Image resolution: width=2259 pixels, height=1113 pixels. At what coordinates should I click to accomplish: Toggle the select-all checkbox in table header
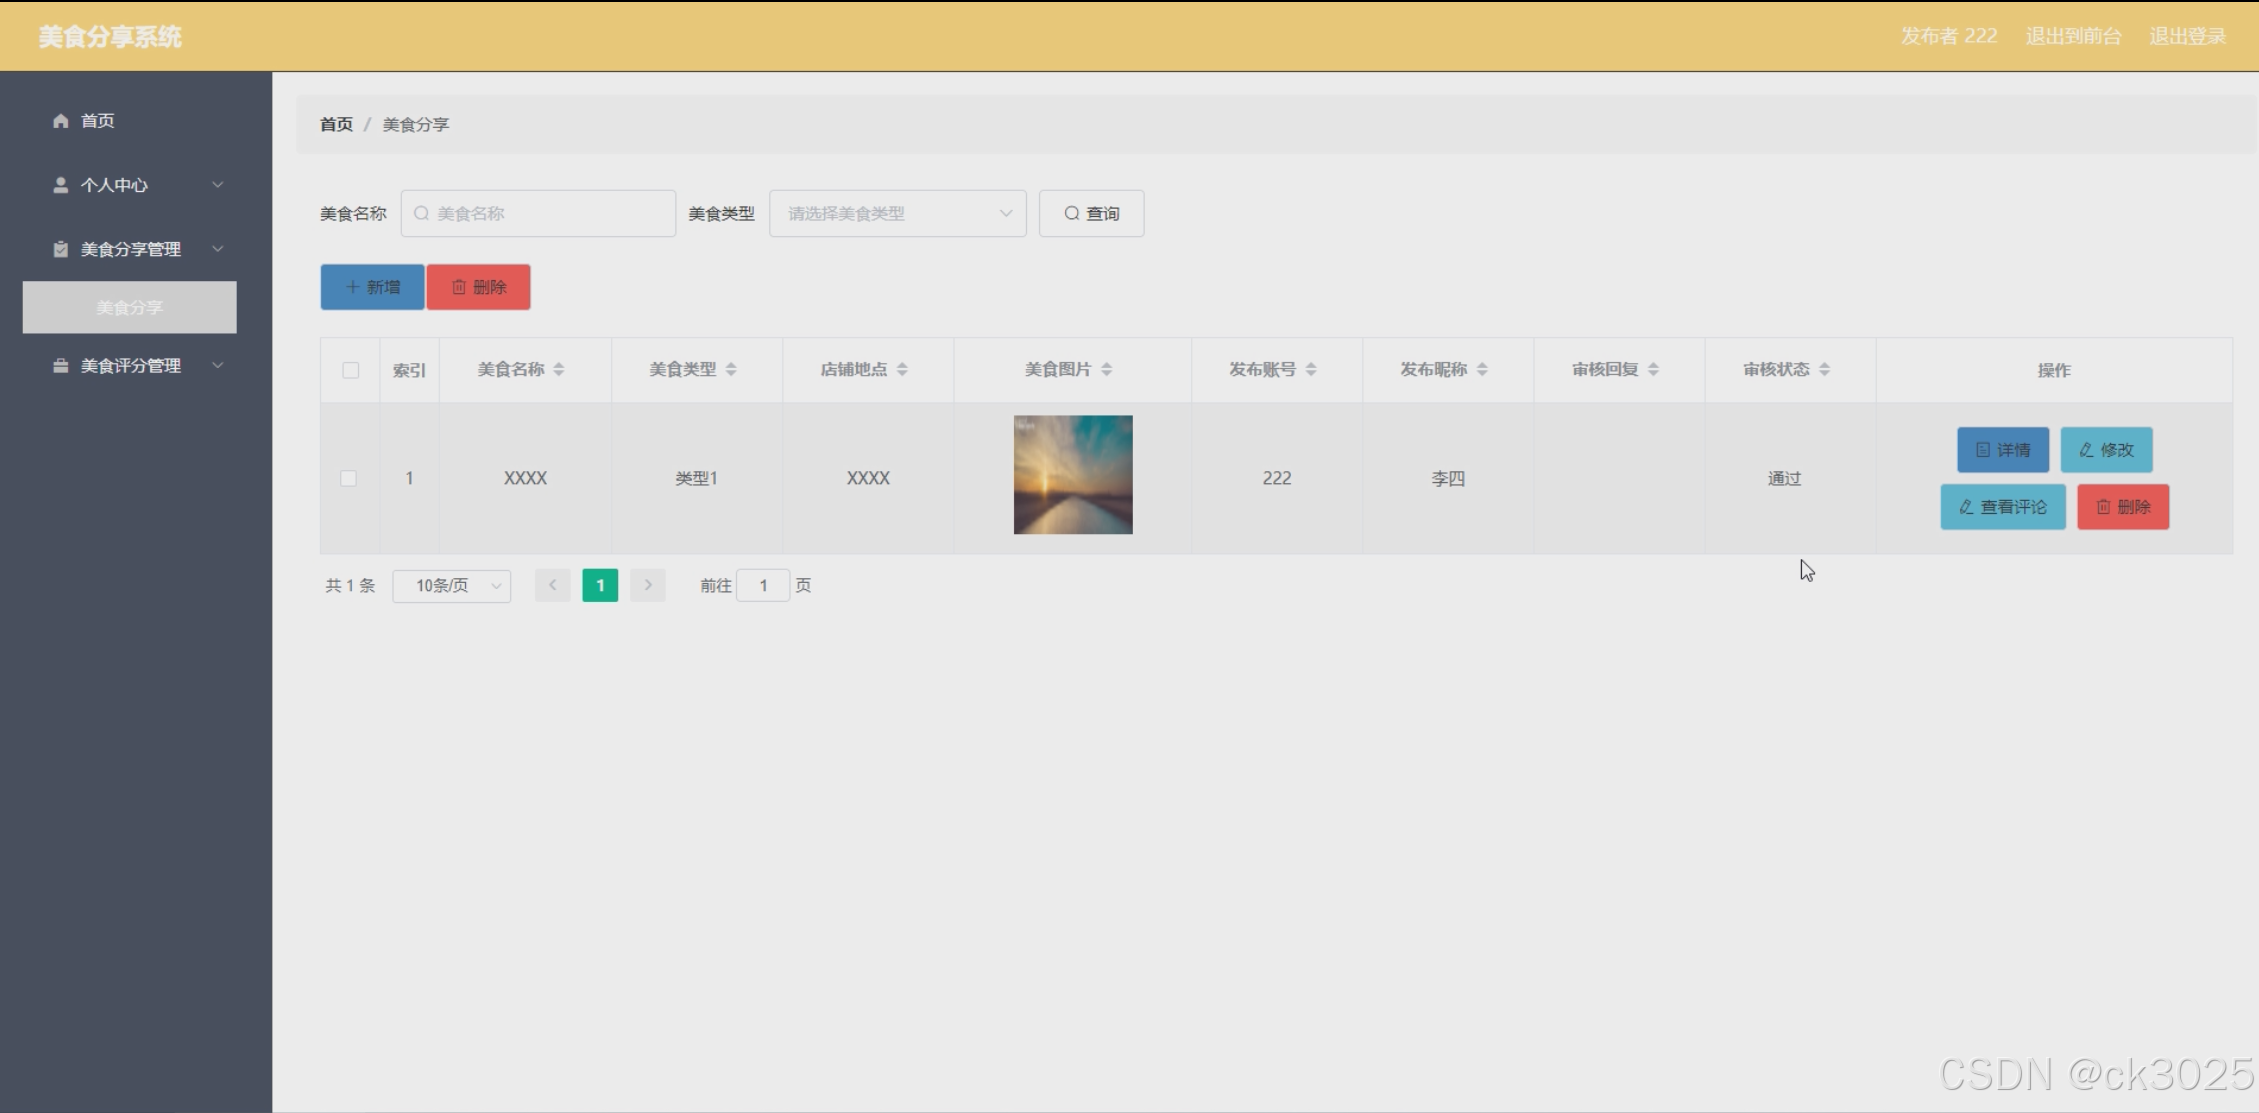[x=350, y=370]
